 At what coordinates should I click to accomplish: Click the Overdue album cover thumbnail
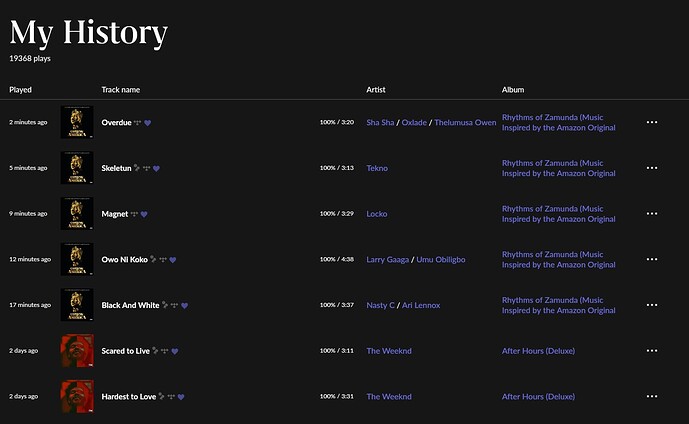point(77,122)
